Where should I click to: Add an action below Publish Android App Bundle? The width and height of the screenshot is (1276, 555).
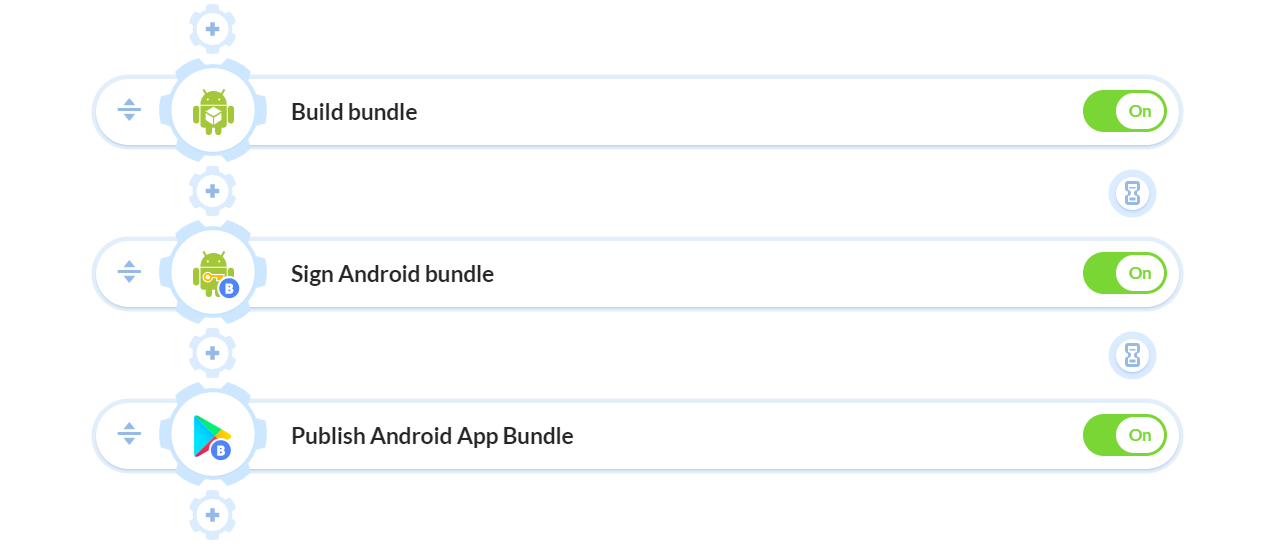(x=213, y=515)
